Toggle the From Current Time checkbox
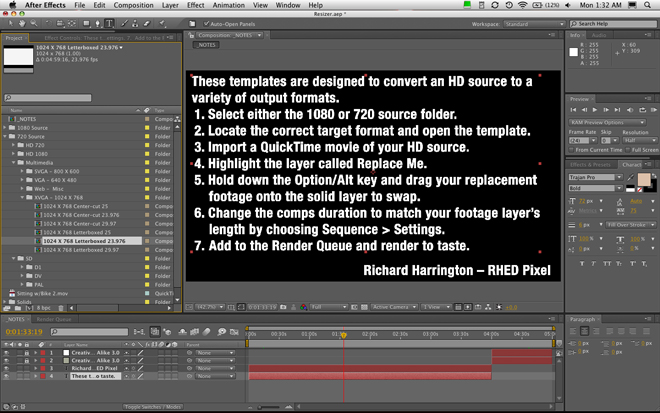 [x=572, y=149]
